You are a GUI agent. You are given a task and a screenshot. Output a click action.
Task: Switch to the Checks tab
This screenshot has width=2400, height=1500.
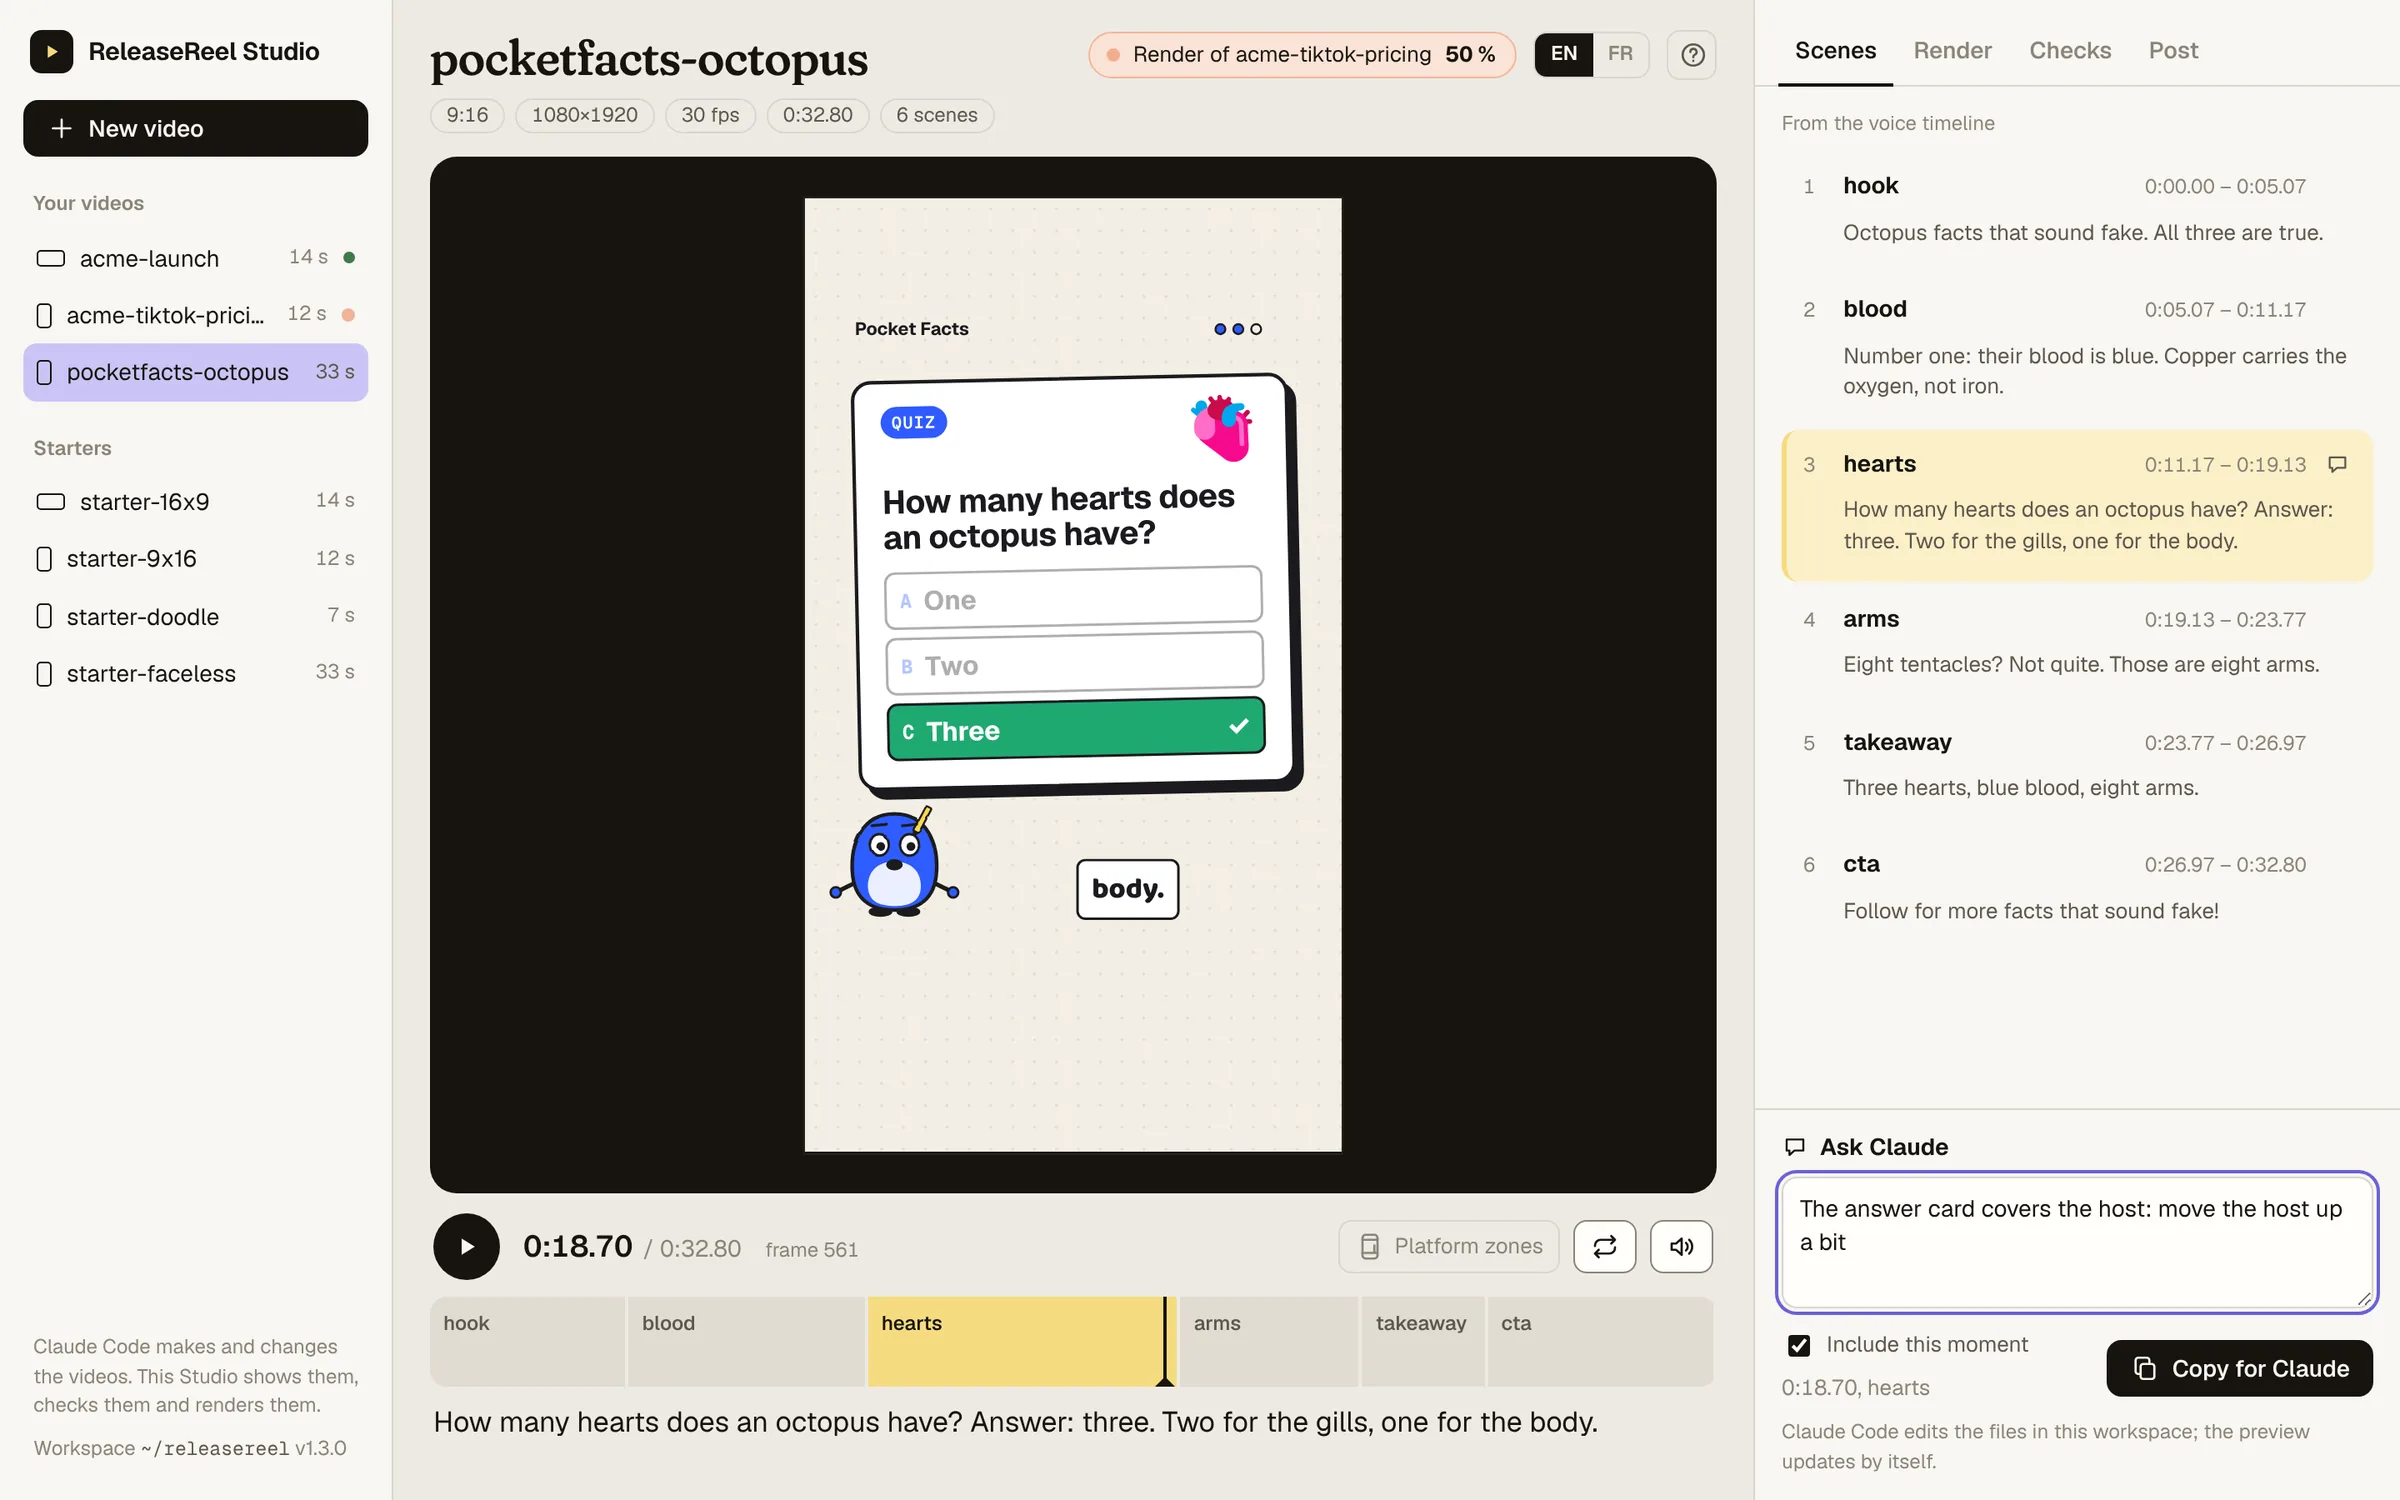(x=2070, y=51)
